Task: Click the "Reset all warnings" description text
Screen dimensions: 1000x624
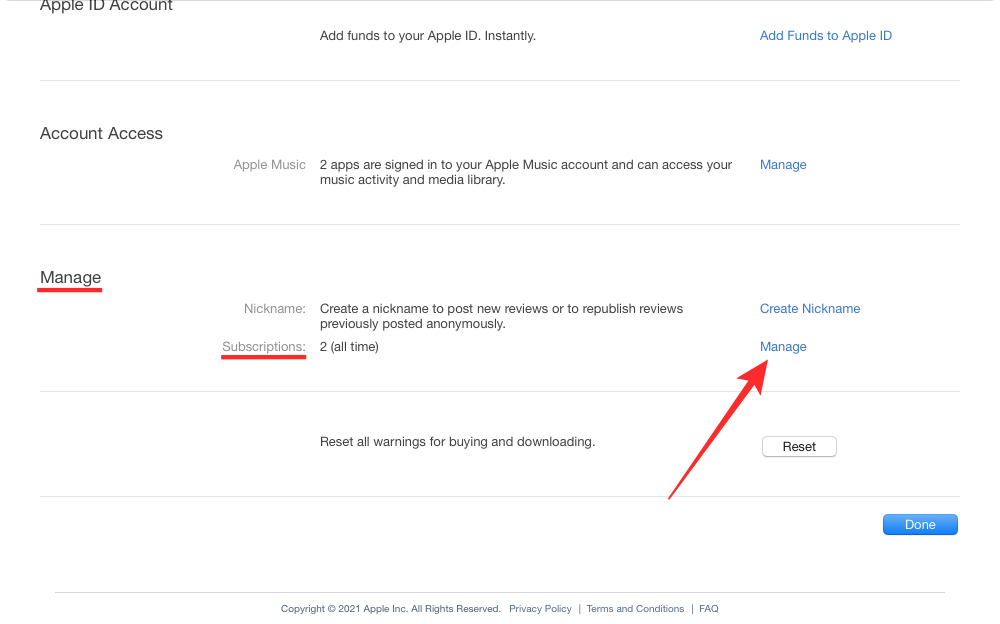Action: pyautogui.click(x=457, y=442)
